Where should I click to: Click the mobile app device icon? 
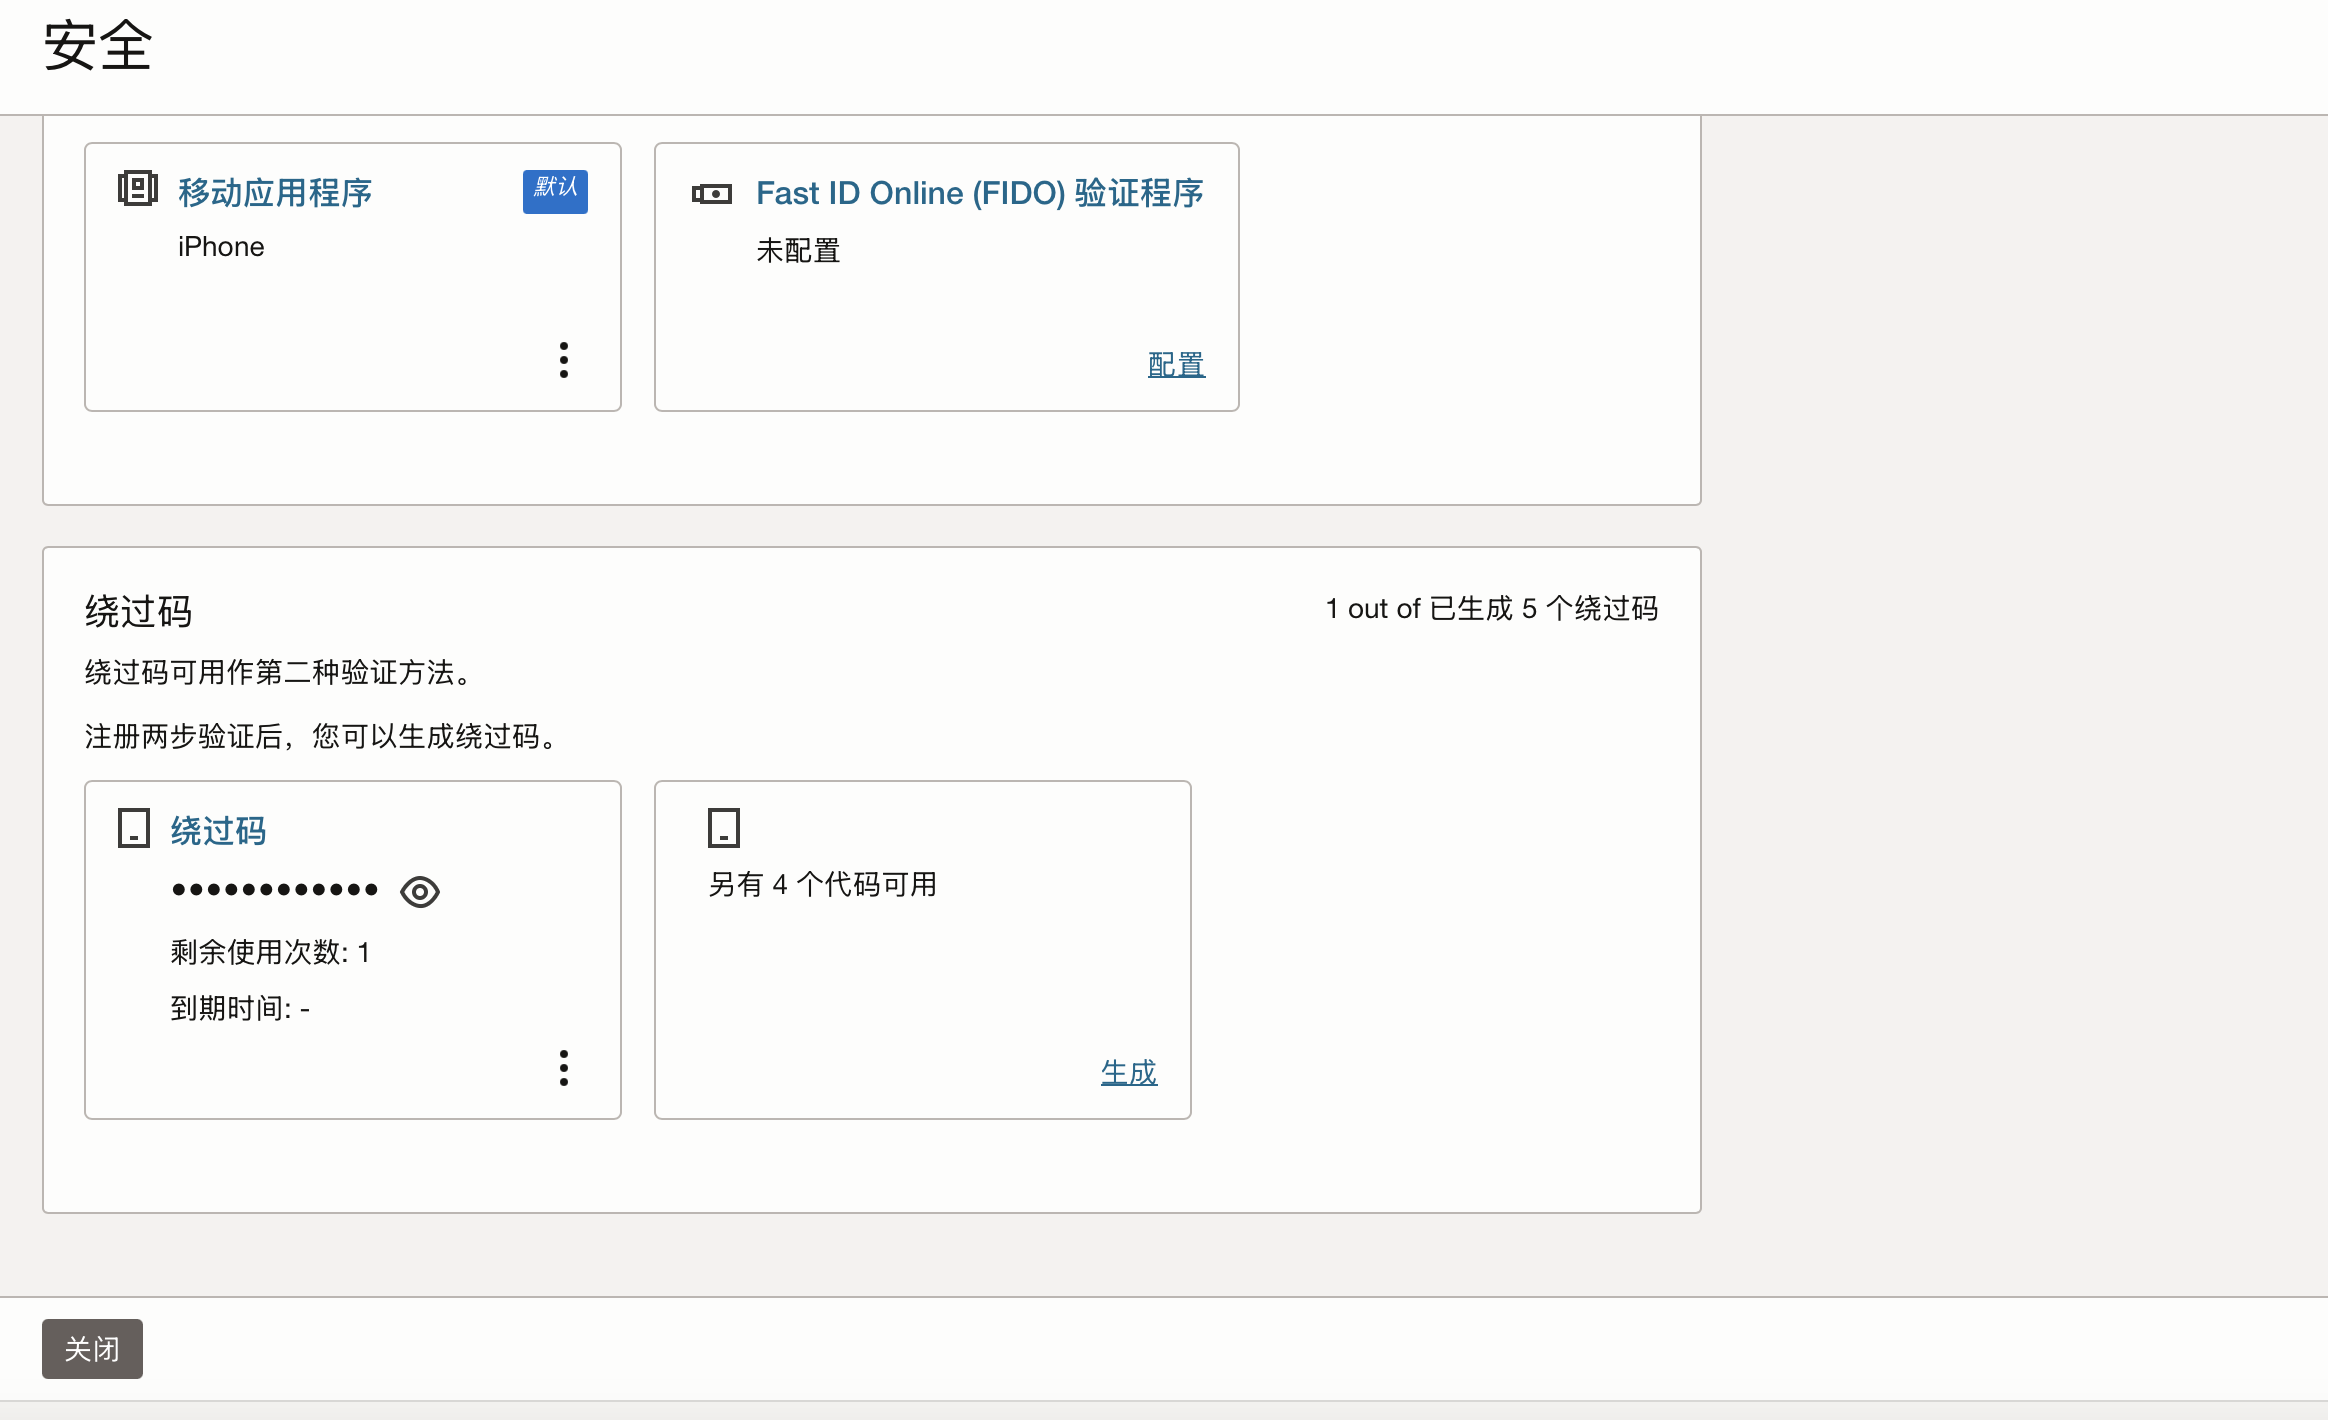[137, 188]
